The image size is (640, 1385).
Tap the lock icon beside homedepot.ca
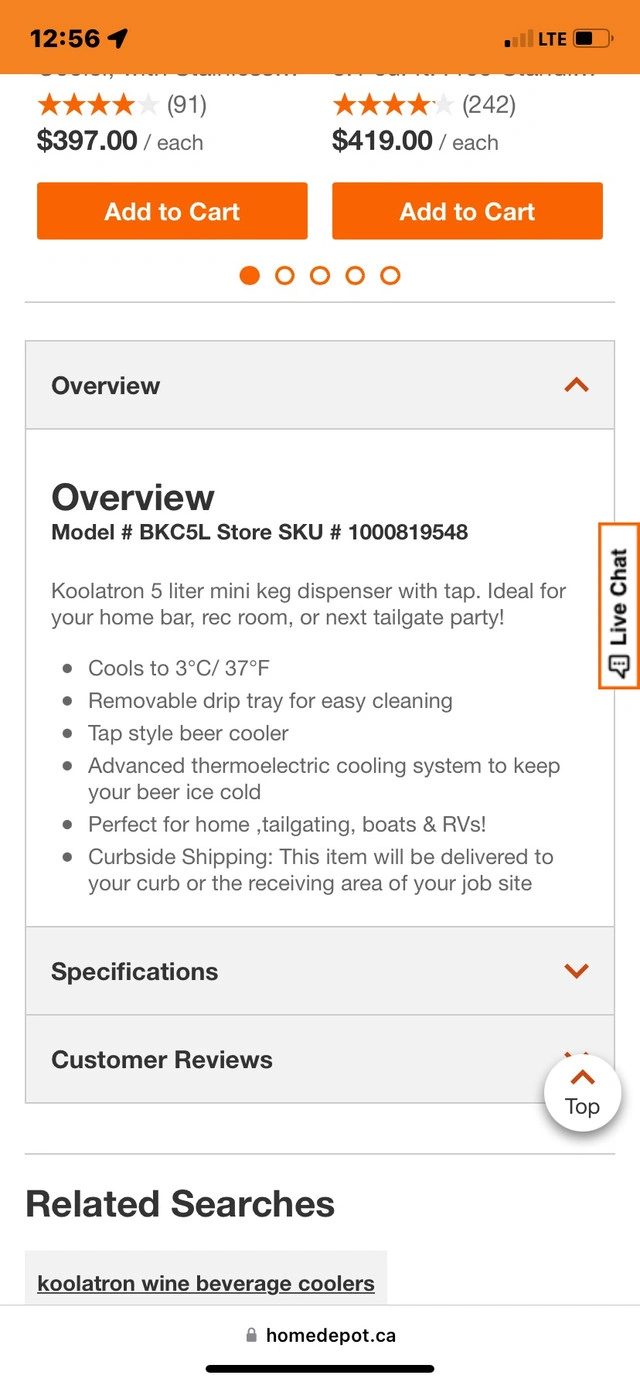pos(251,1335)
